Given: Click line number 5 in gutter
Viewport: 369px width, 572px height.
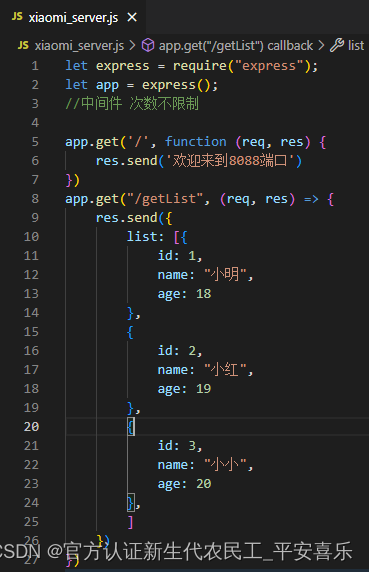Looking at the screenshot, I should (35, 142).
